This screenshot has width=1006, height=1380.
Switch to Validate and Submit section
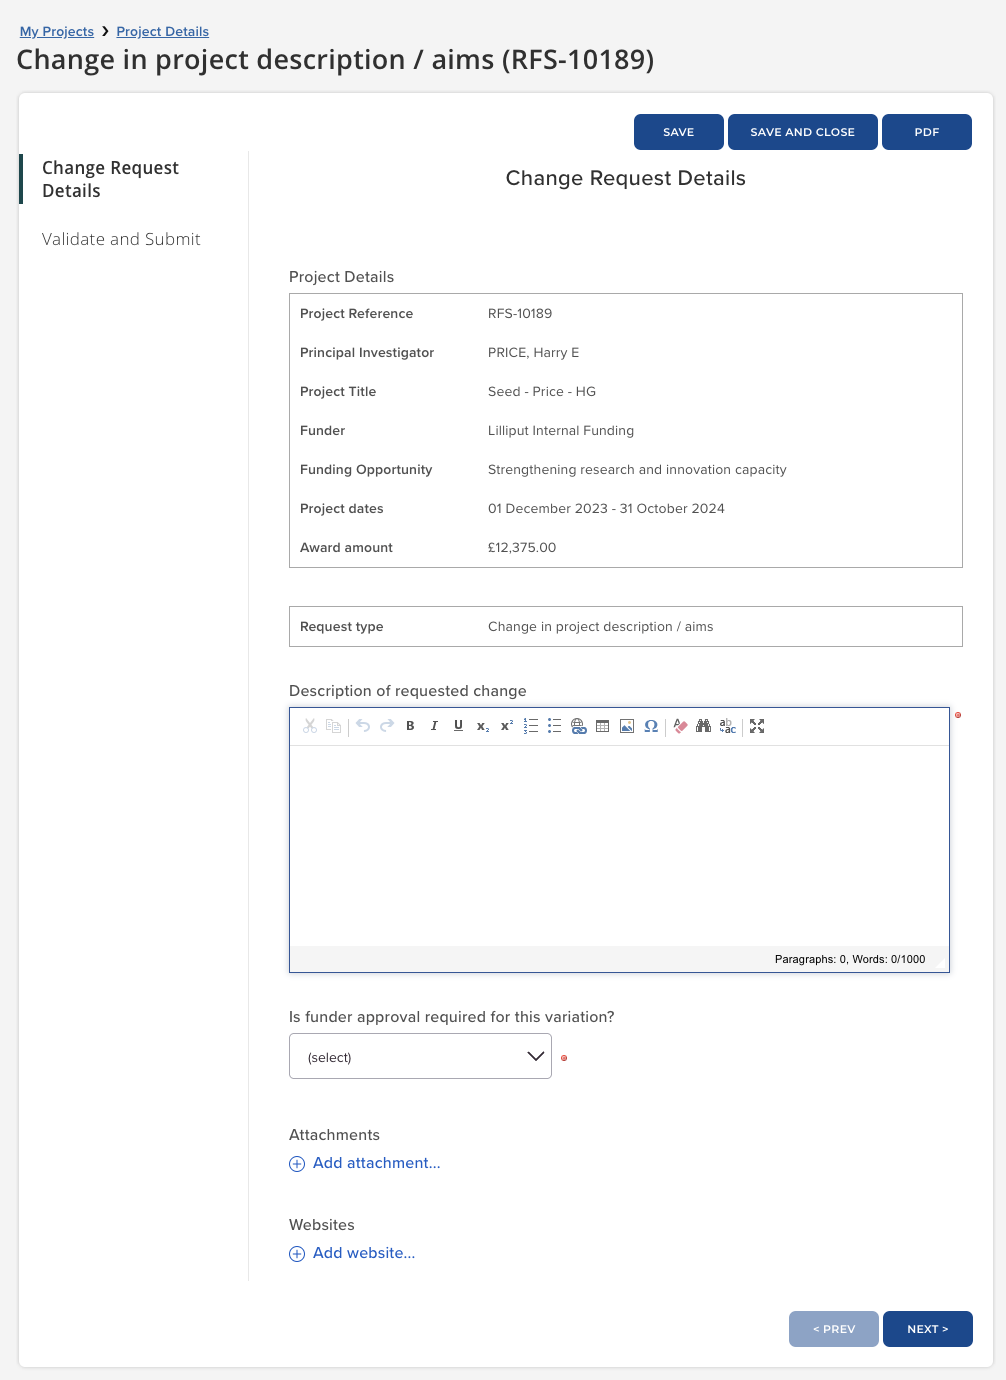[x=121, y=239]
